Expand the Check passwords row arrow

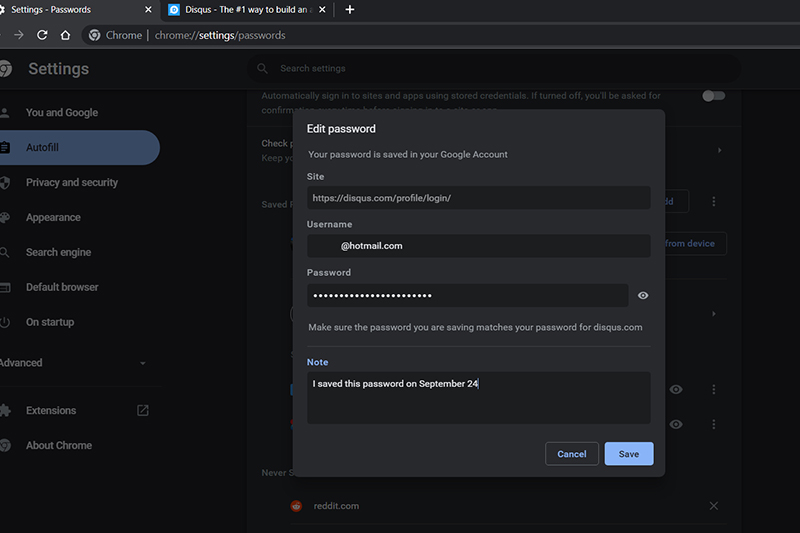tap(719, 150)
